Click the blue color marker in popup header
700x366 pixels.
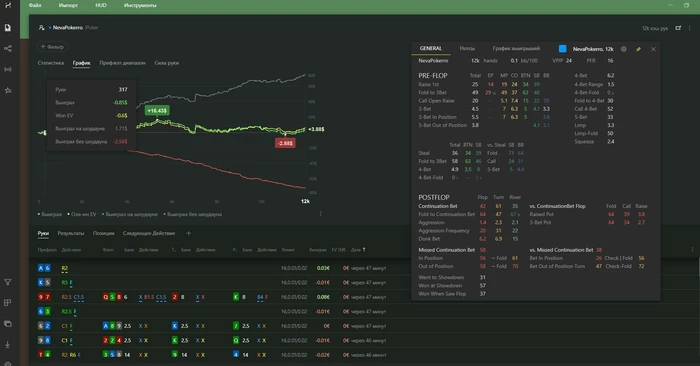pos(562,49)
